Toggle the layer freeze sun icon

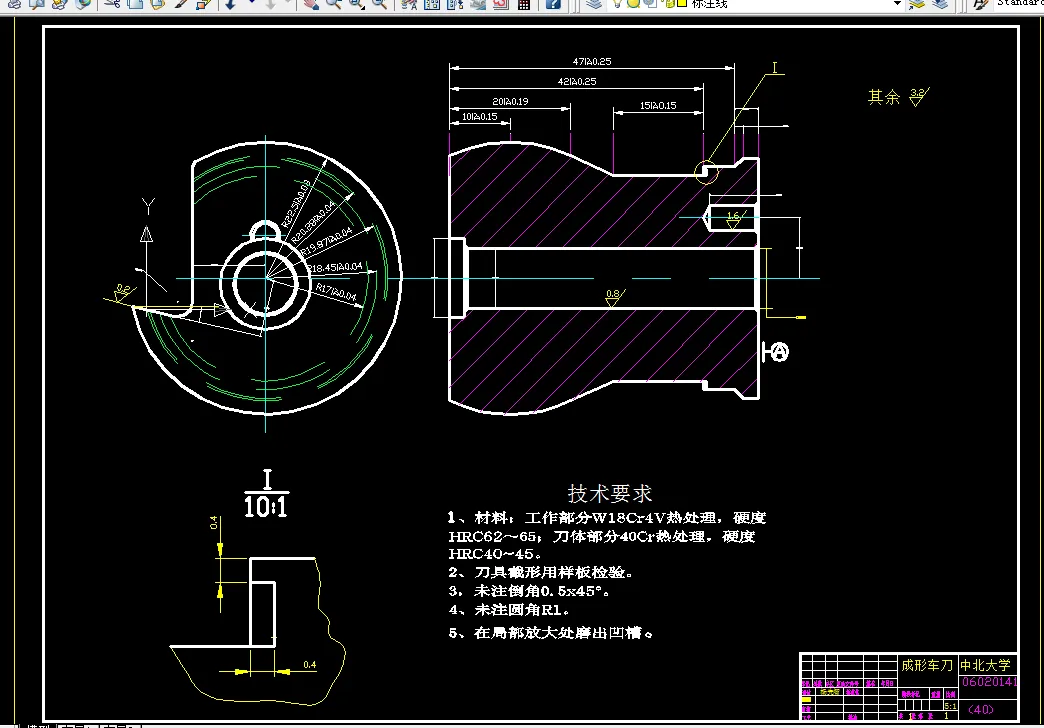click(633, 3)
